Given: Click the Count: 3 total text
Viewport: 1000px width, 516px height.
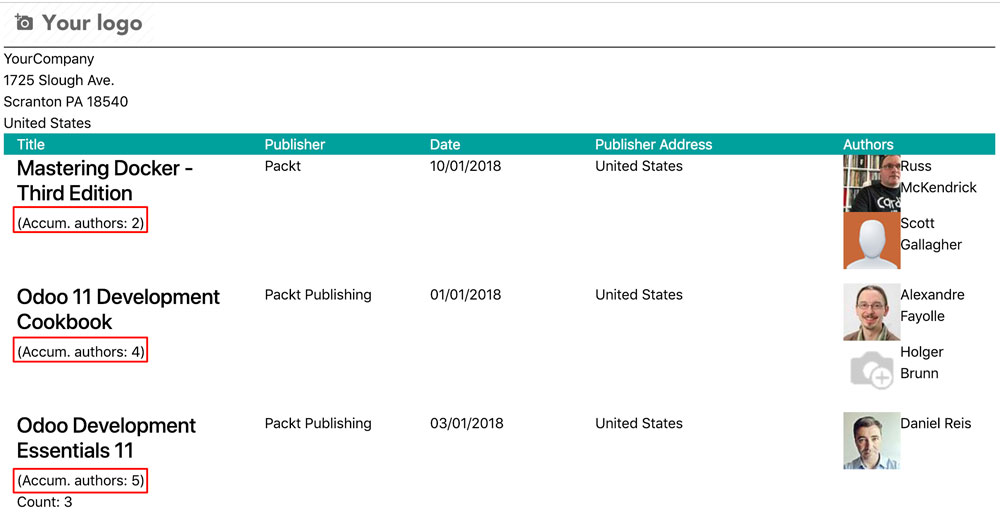Looking at the screenshot, I should pos(44,502).
